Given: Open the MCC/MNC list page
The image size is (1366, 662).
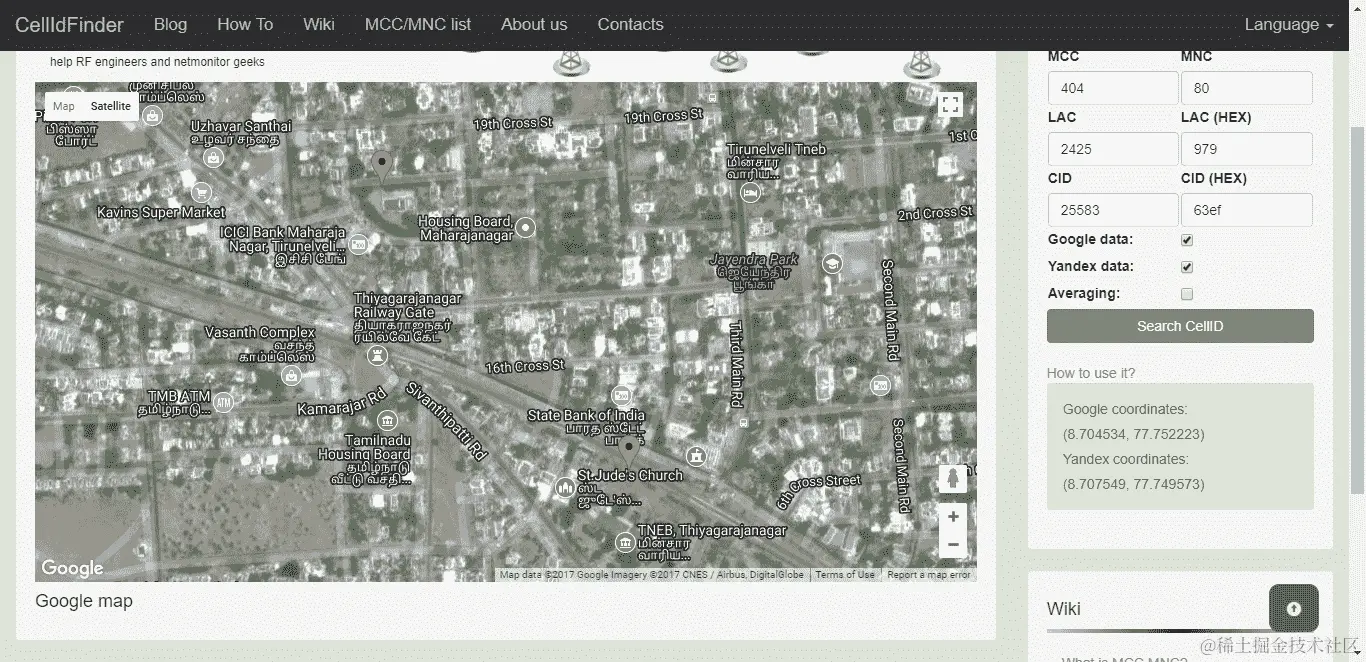Looking at the screenshot, I should (418, 25).
